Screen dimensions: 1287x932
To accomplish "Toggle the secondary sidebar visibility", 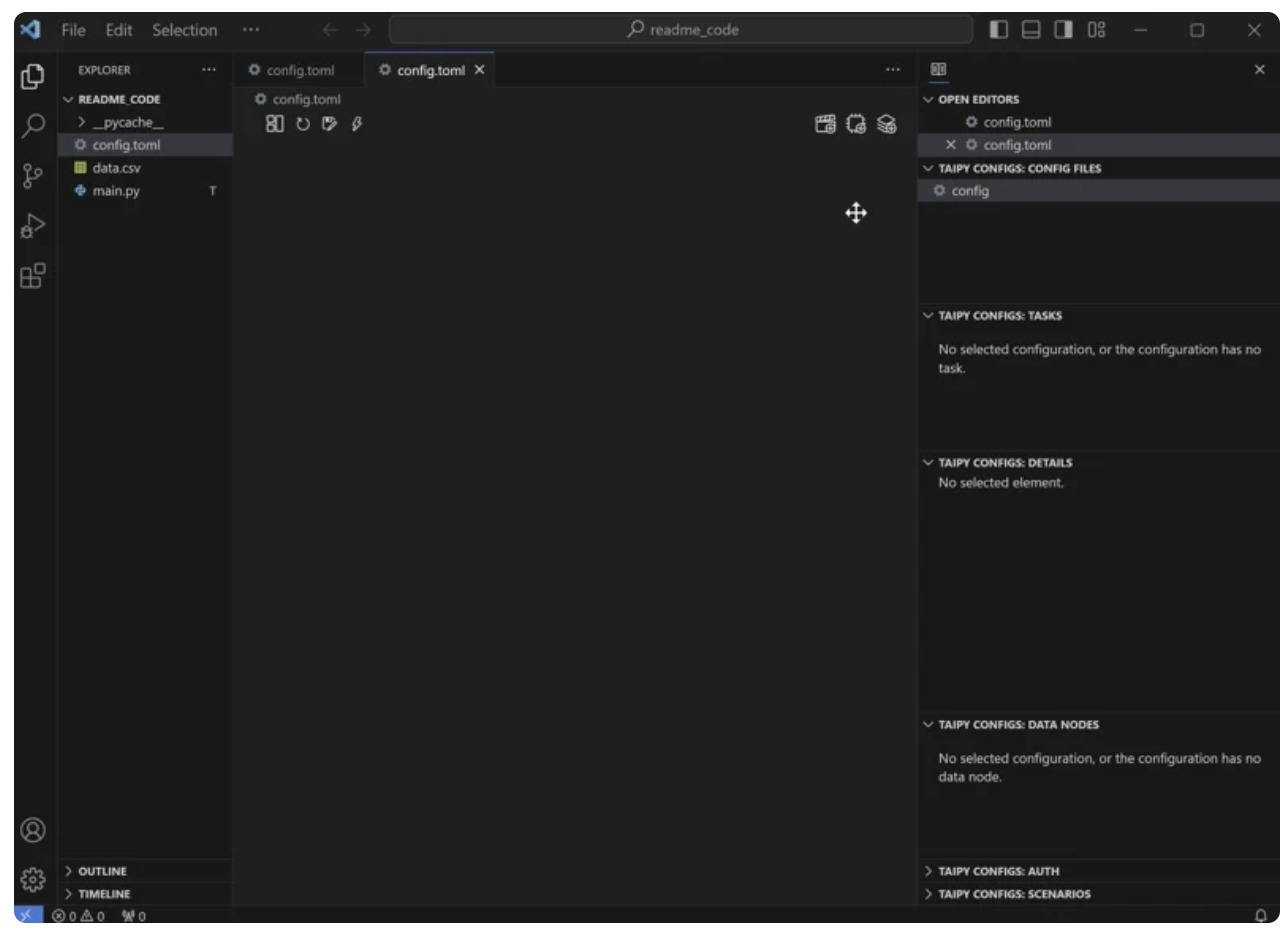I will [x=1064, y=30].
